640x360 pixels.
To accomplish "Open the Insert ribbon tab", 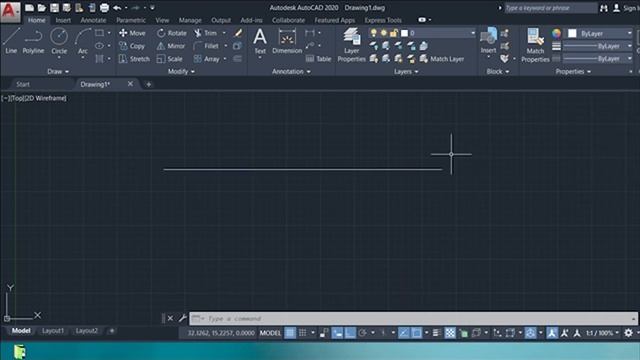I will 63,20.
